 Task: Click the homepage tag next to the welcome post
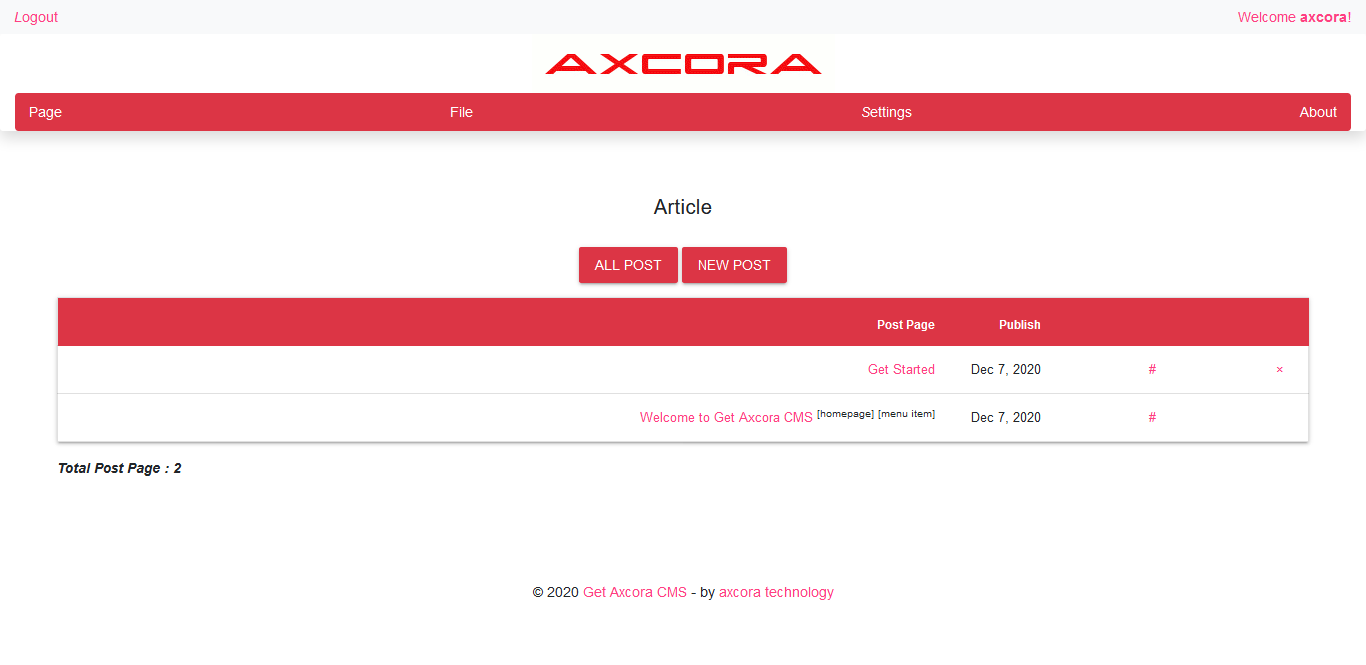coord(846,412)
